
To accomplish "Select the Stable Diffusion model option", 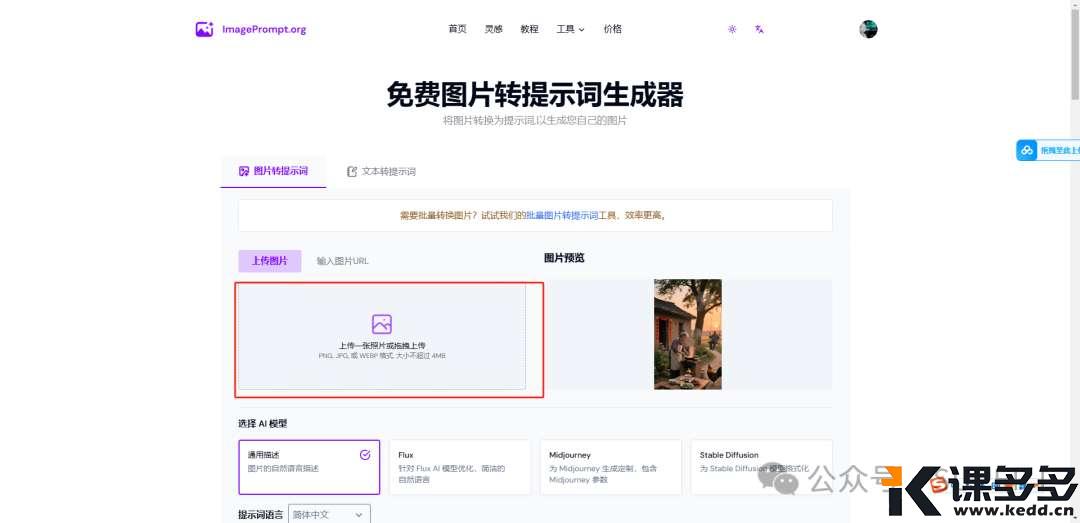I will point(762,467).
